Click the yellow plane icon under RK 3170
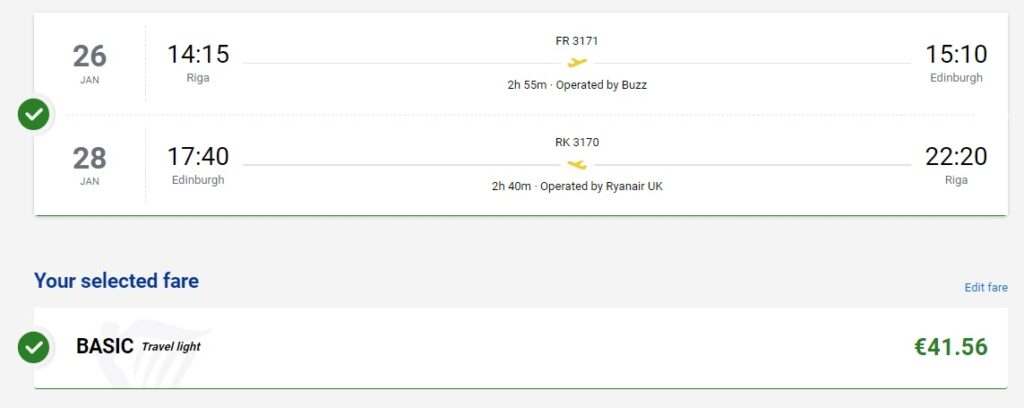 pos(577,165)
